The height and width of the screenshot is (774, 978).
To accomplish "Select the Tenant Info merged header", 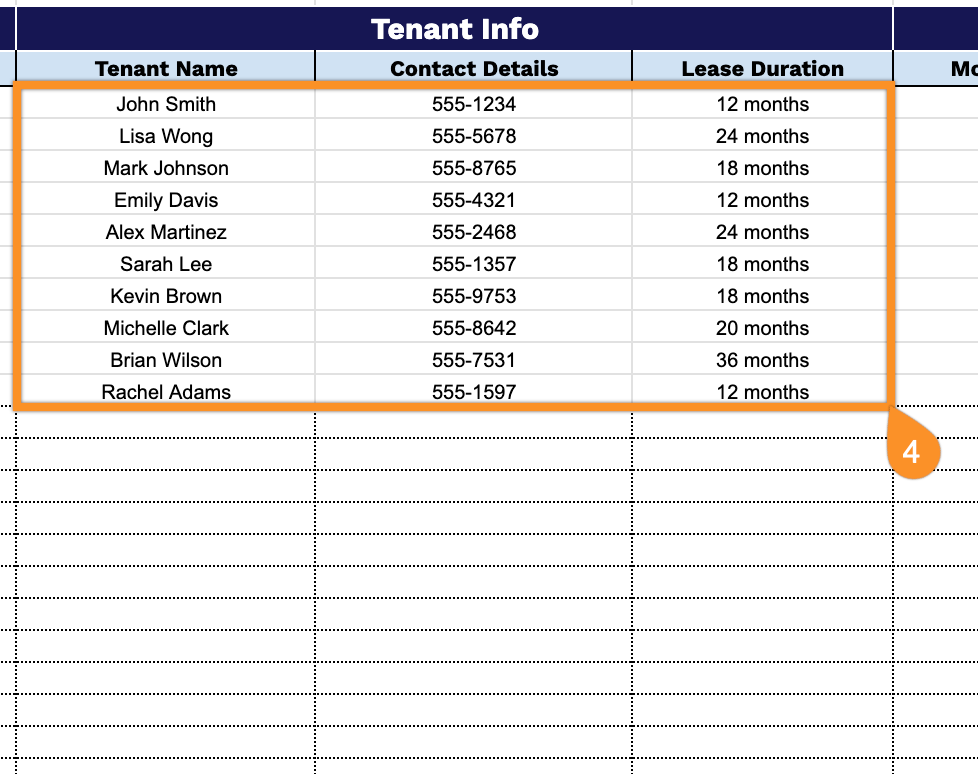I will click(x=455, y=29).
